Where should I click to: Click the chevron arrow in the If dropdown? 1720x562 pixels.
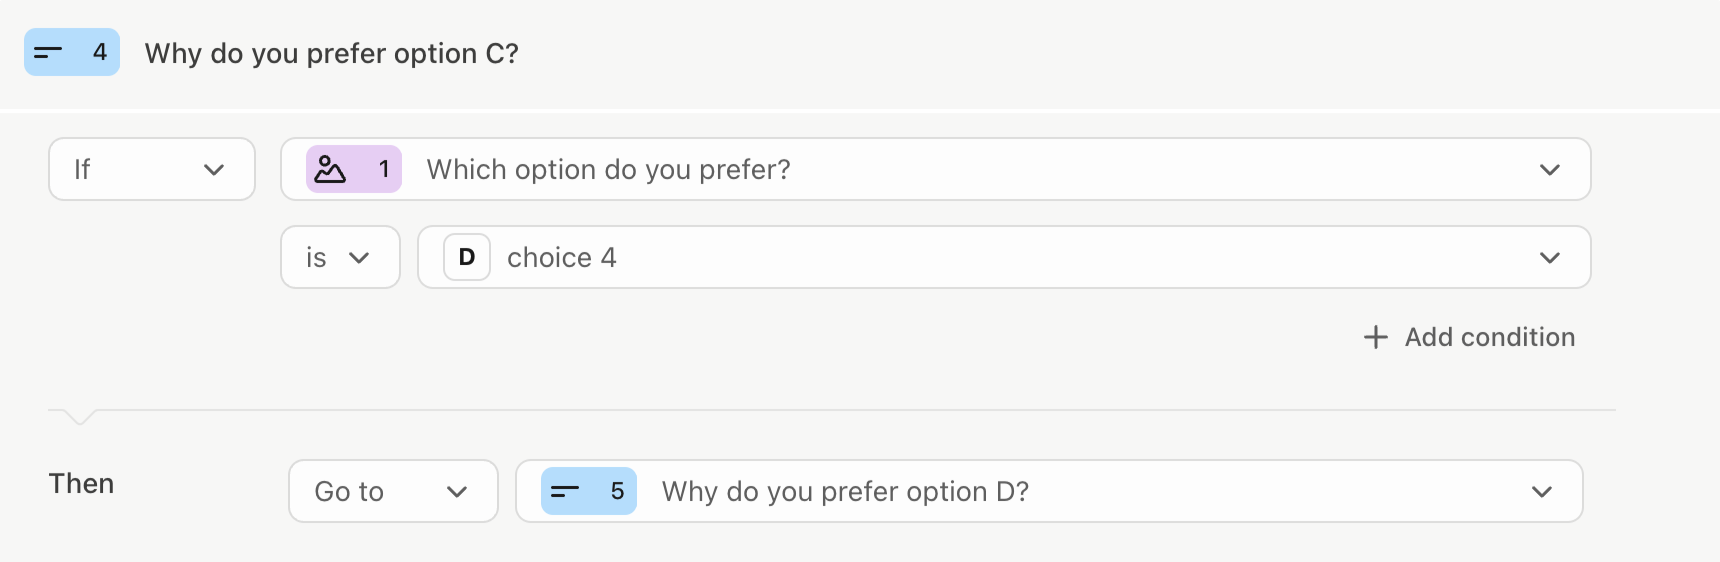214,170
